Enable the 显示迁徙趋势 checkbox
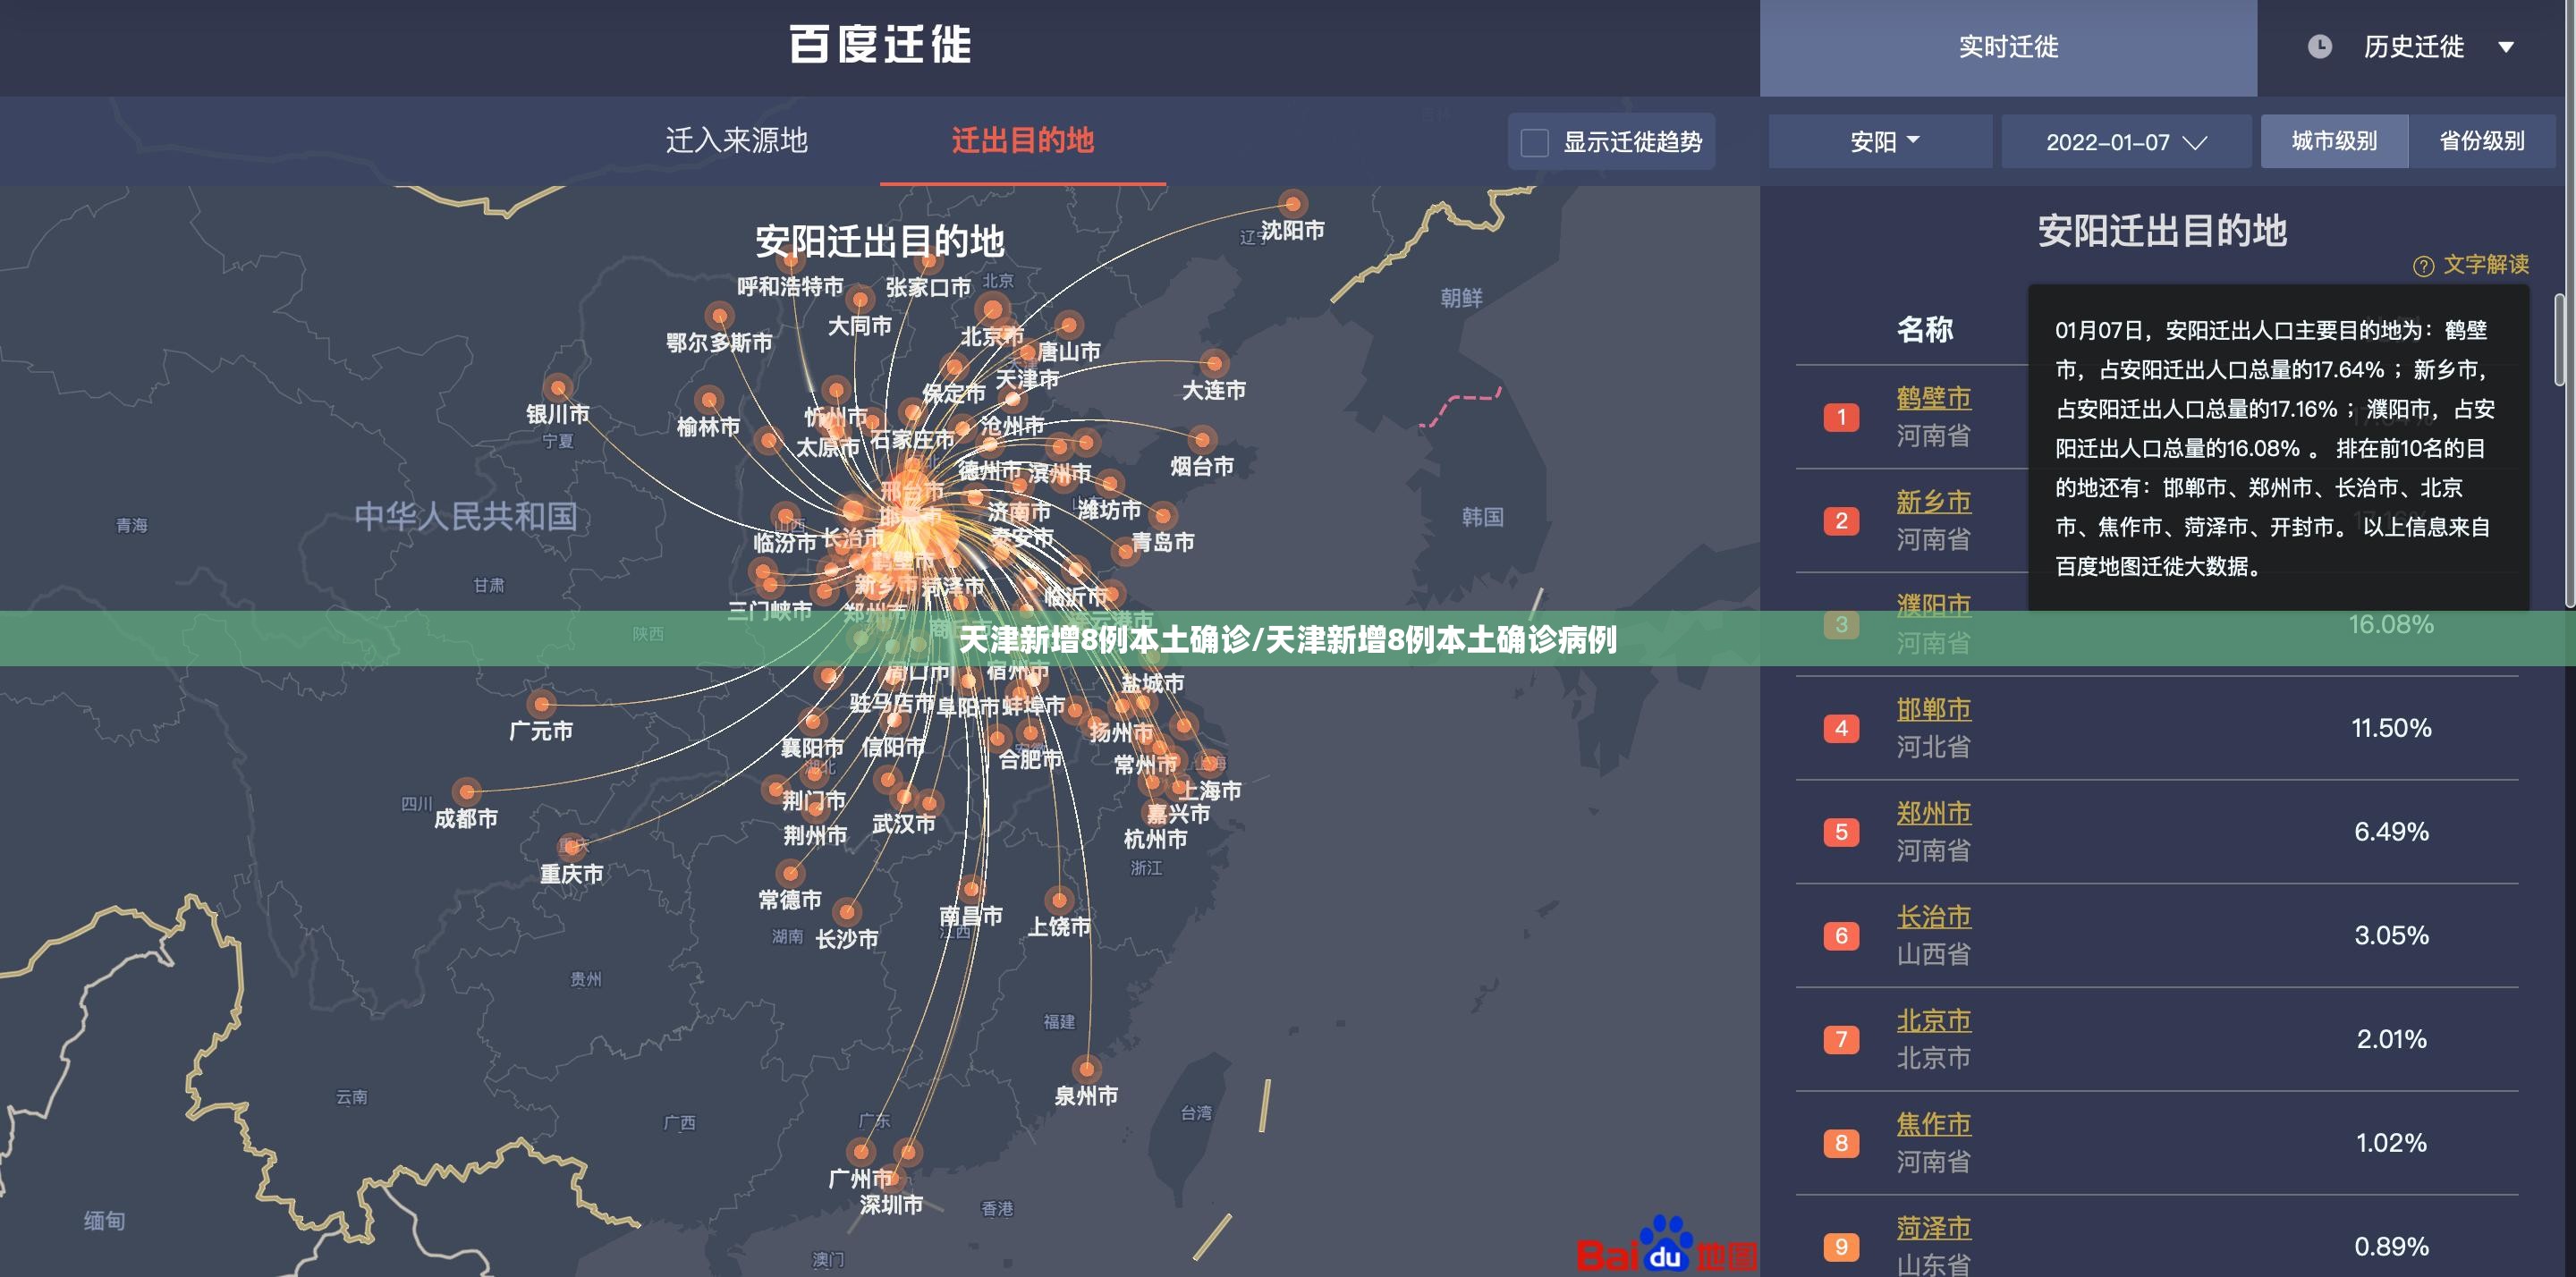Image resolution: width=2576 pixels, height=1277 pixels. [x=1534, y=143]
